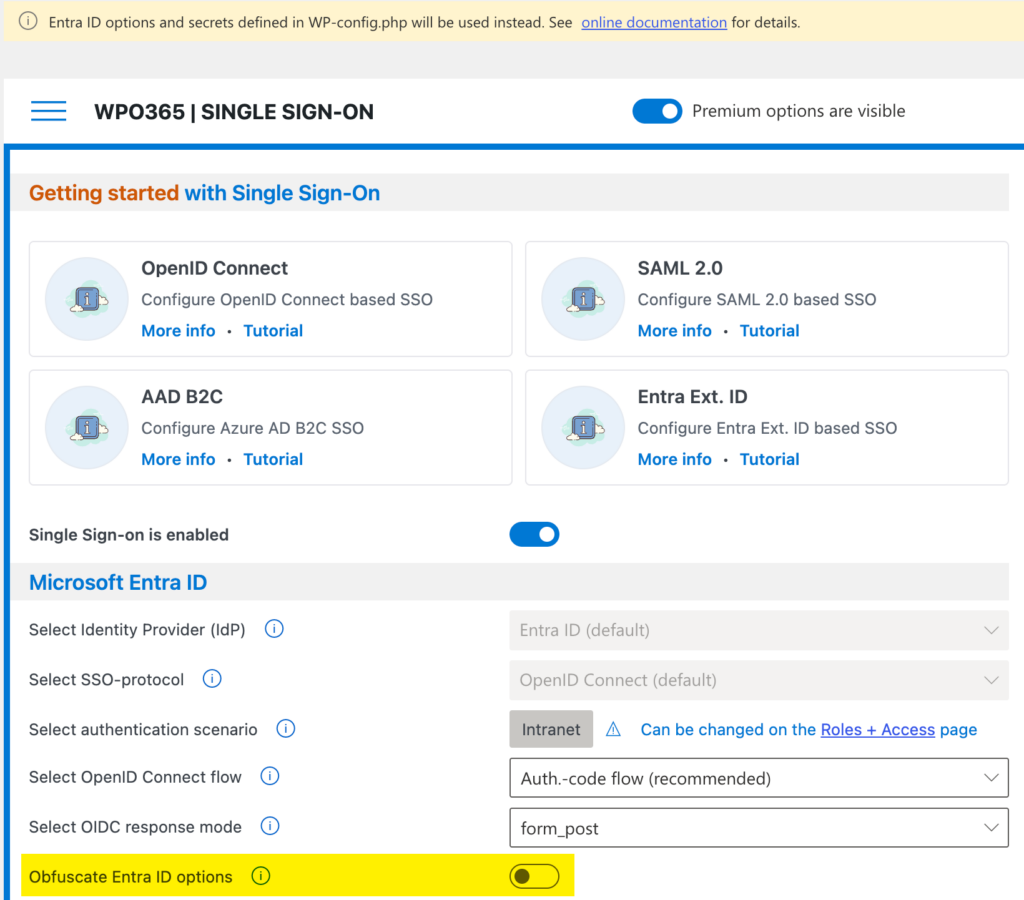Image resolution: width=1024 pixels, height=900 pixels.
Task: Click the OpenID Connect card icon
Action: pyautogui.click(x=87, y=299)
